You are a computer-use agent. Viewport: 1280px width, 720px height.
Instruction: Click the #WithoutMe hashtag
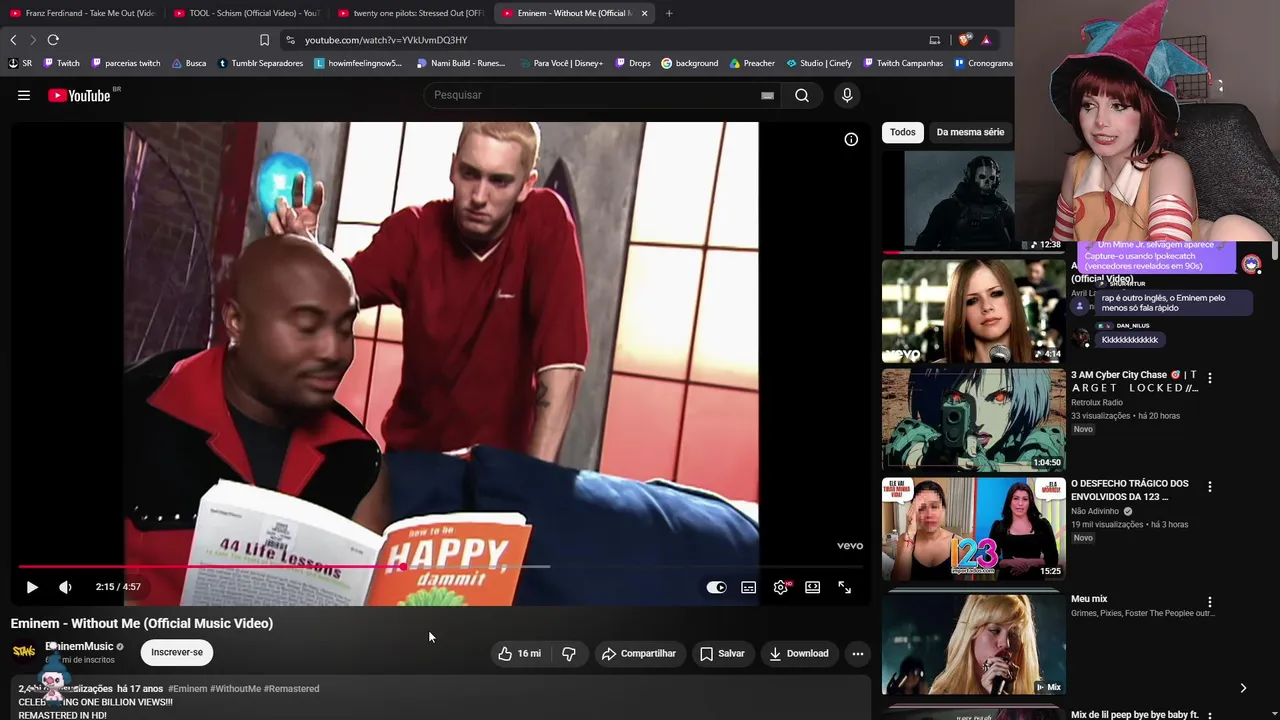tap(235, 689)
